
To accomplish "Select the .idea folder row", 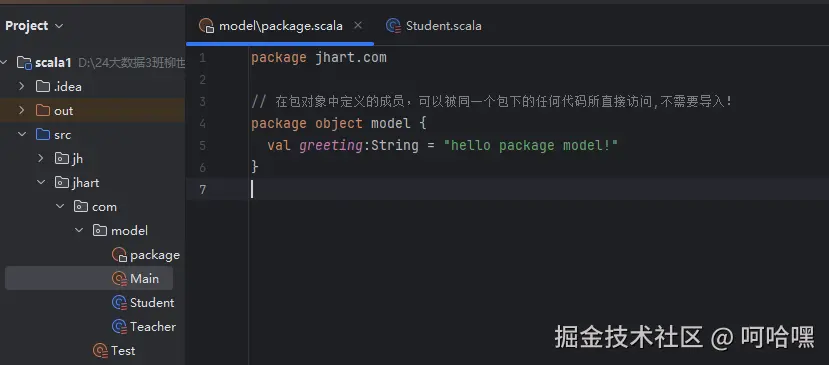I will click(x=93, y=86).
